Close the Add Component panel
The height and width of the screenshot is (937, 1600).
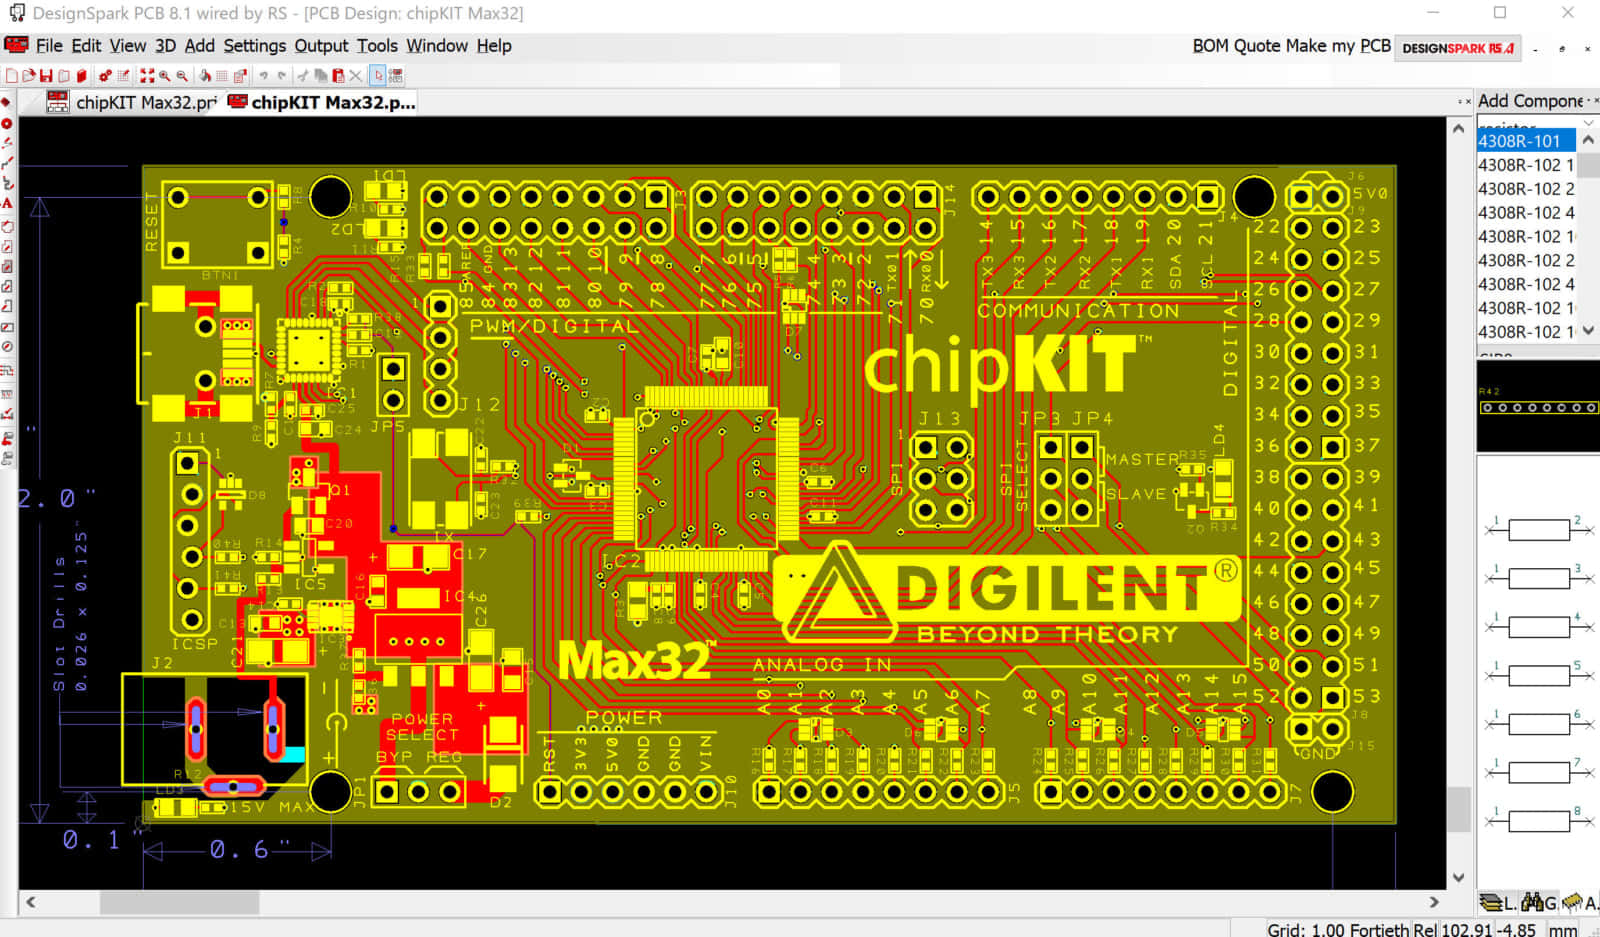[1597, 102]
